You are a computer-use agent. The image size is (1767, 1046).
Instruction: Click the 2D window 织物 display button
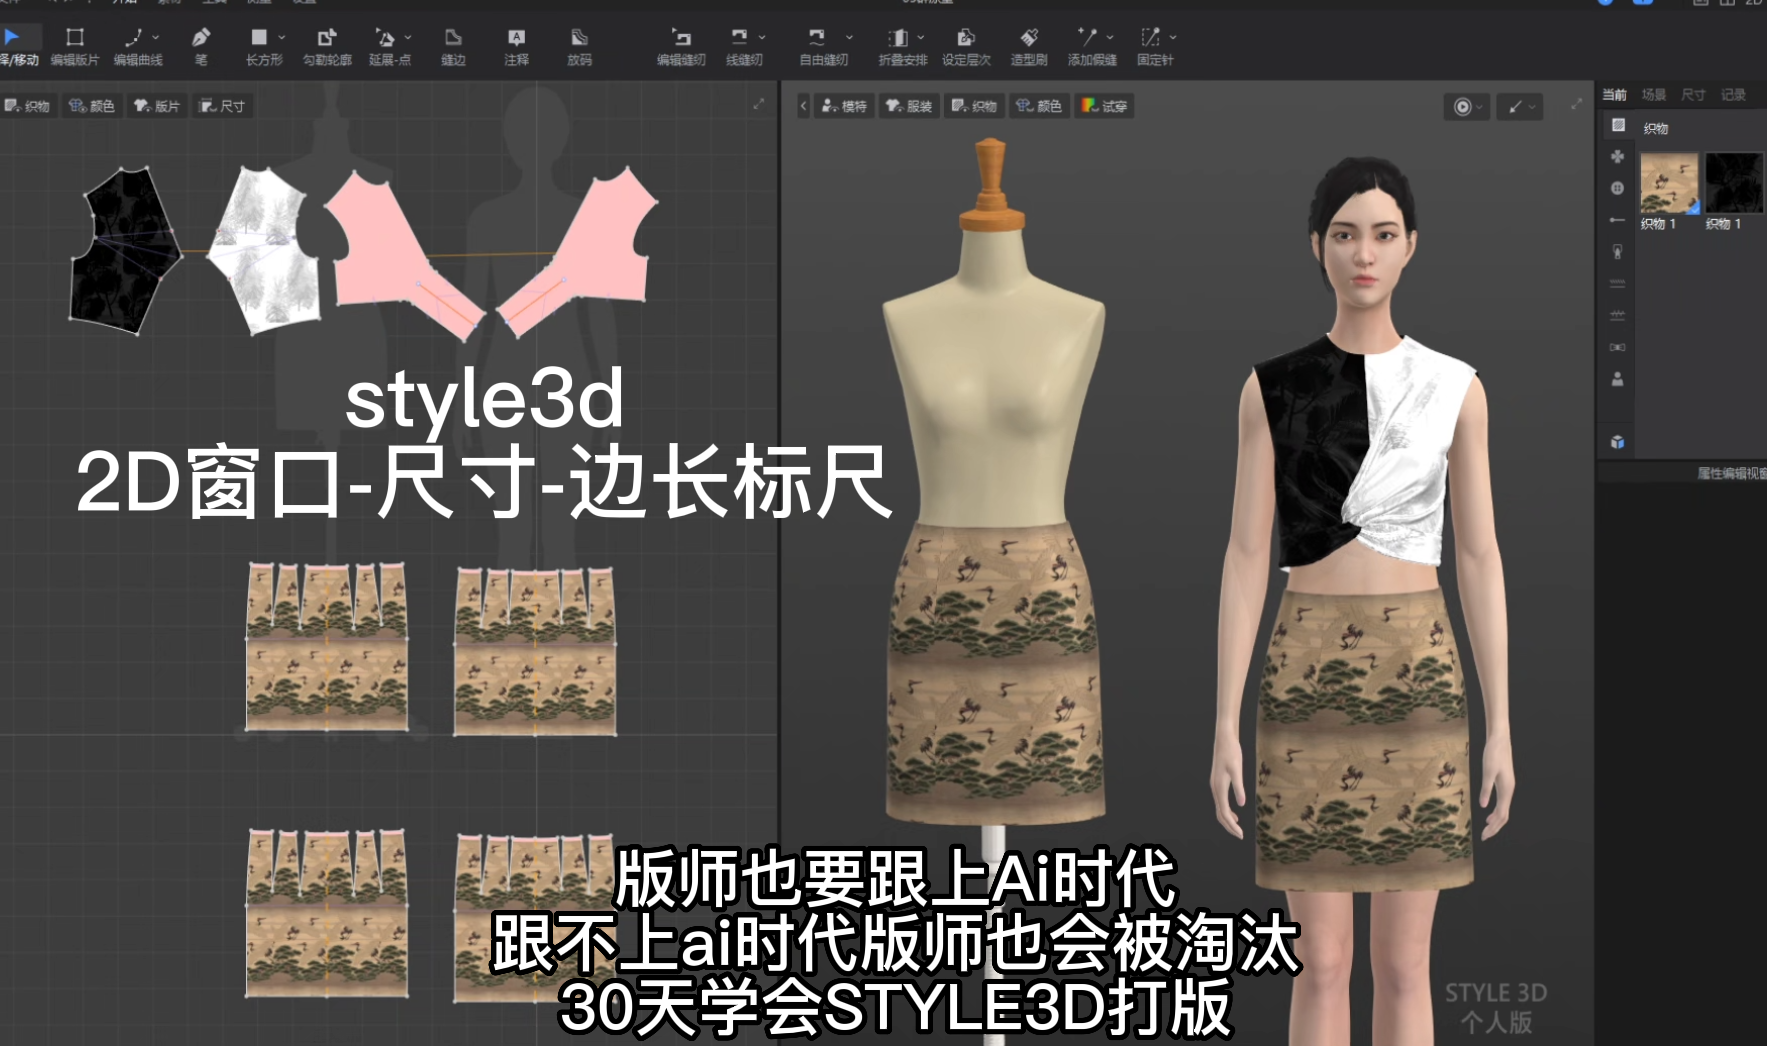(27, 106)
